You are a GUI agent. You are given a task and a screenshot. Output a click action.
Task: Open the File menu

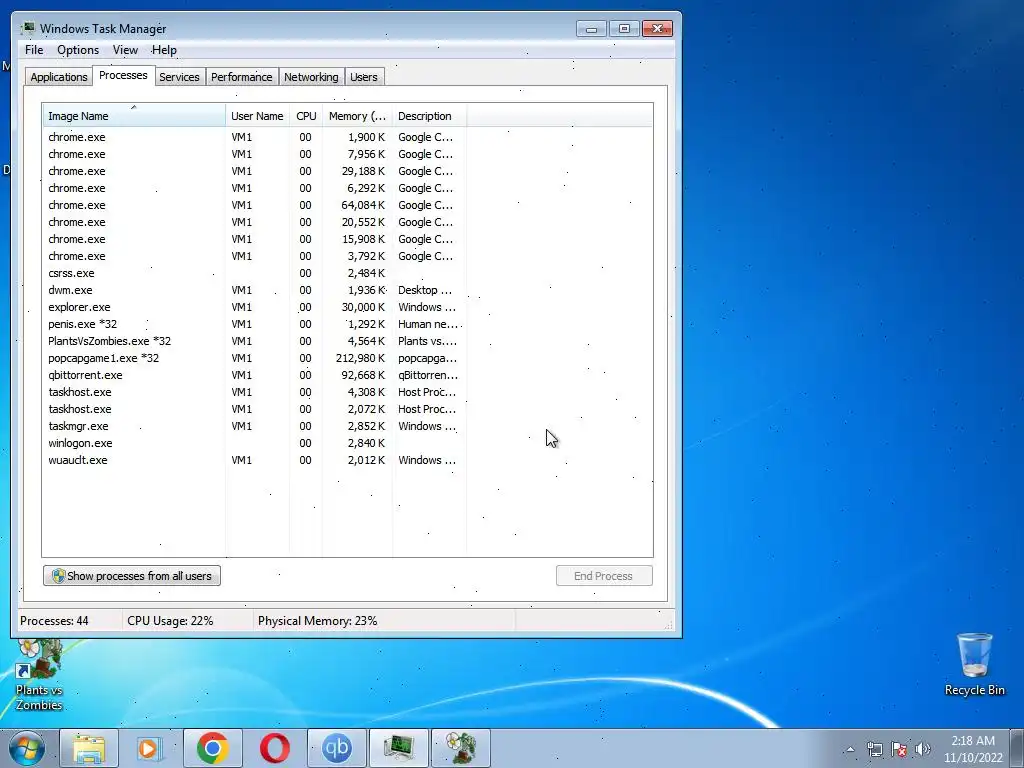point(34,50)
